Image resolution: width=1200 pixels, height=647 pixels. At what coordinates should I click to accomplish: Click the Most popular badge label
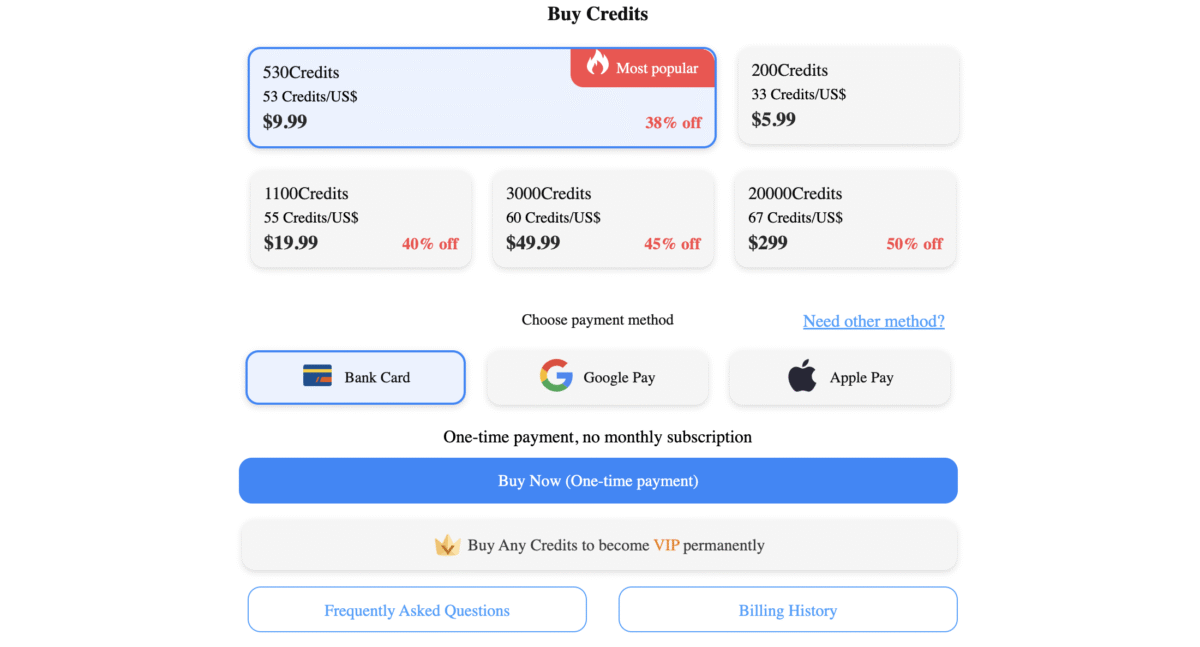pos(657,68)
